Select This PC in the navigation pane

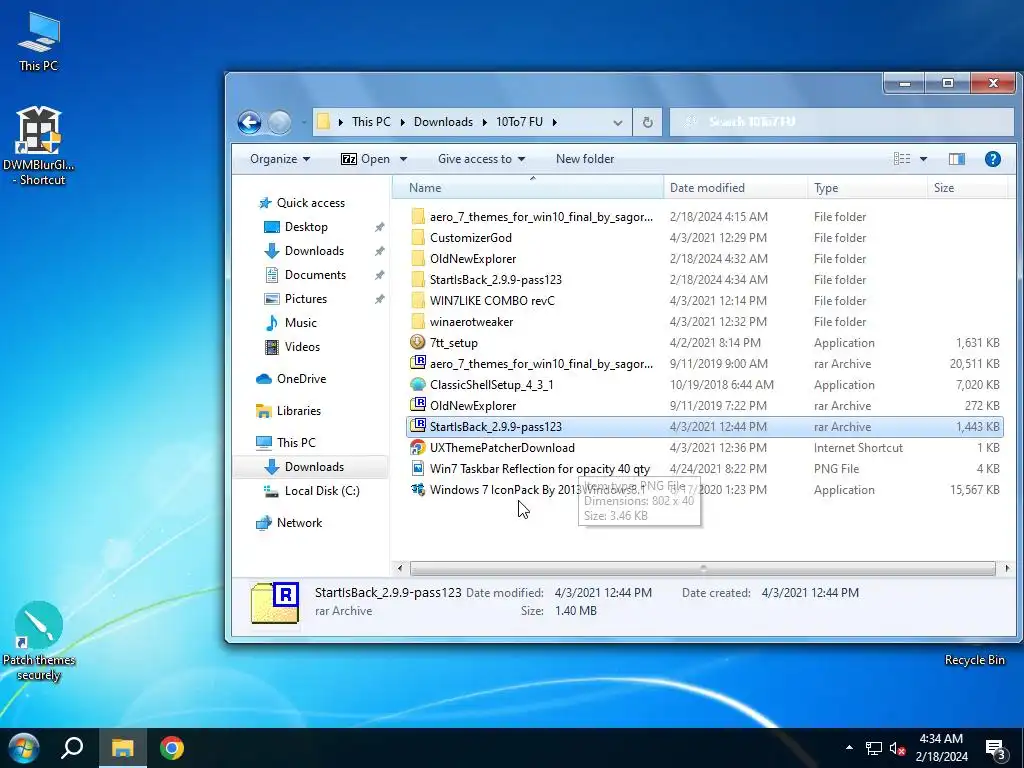(286, 443)
